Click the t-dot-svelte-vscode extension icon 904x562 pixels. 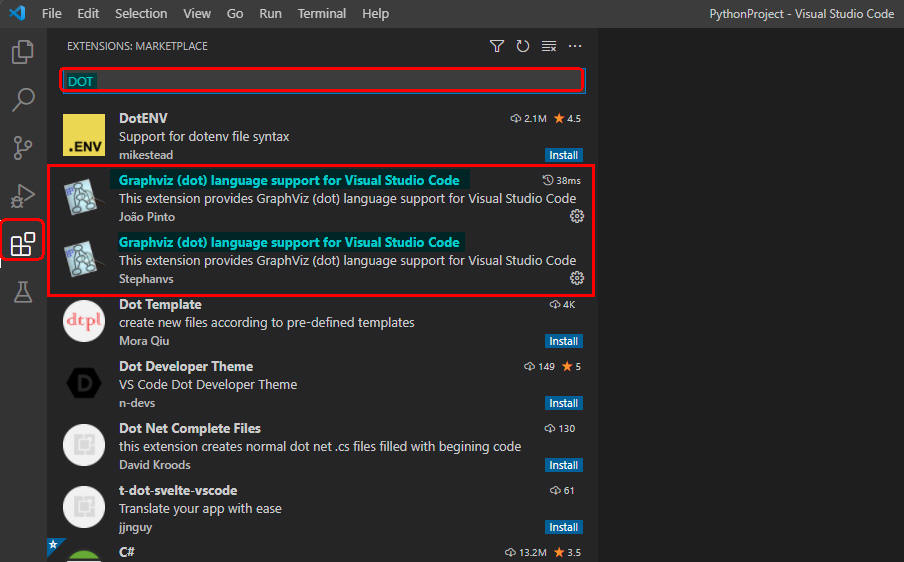point(84,507)
